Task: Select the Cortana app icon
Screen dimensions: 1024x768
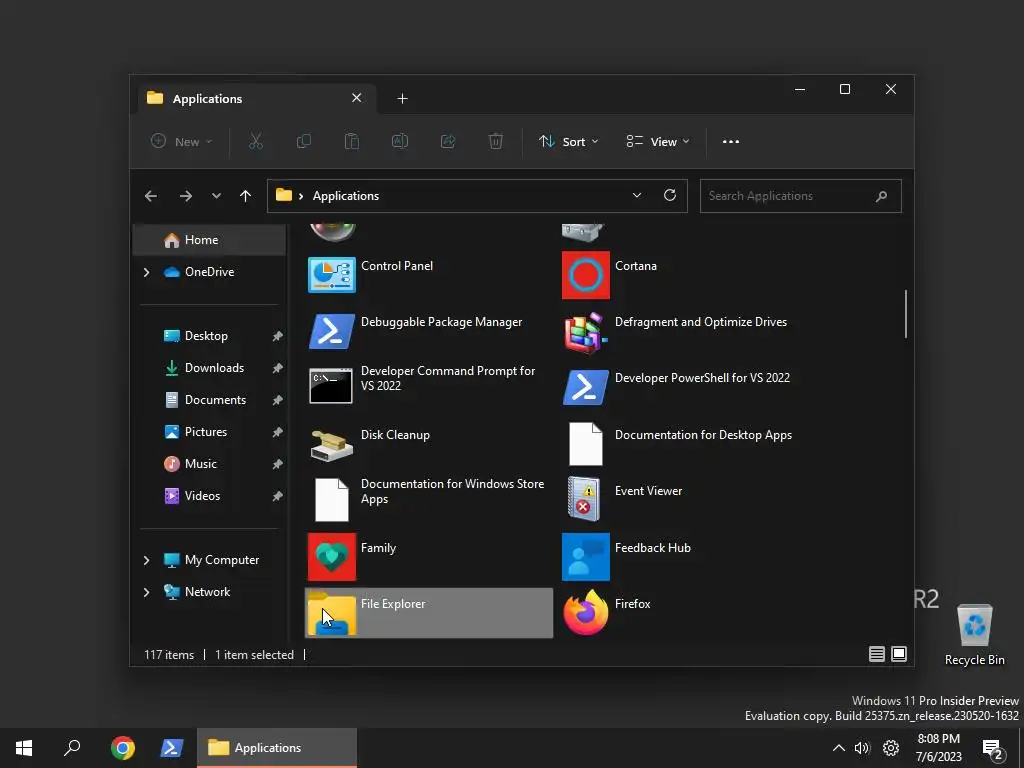Action: (x=586, y=275)
